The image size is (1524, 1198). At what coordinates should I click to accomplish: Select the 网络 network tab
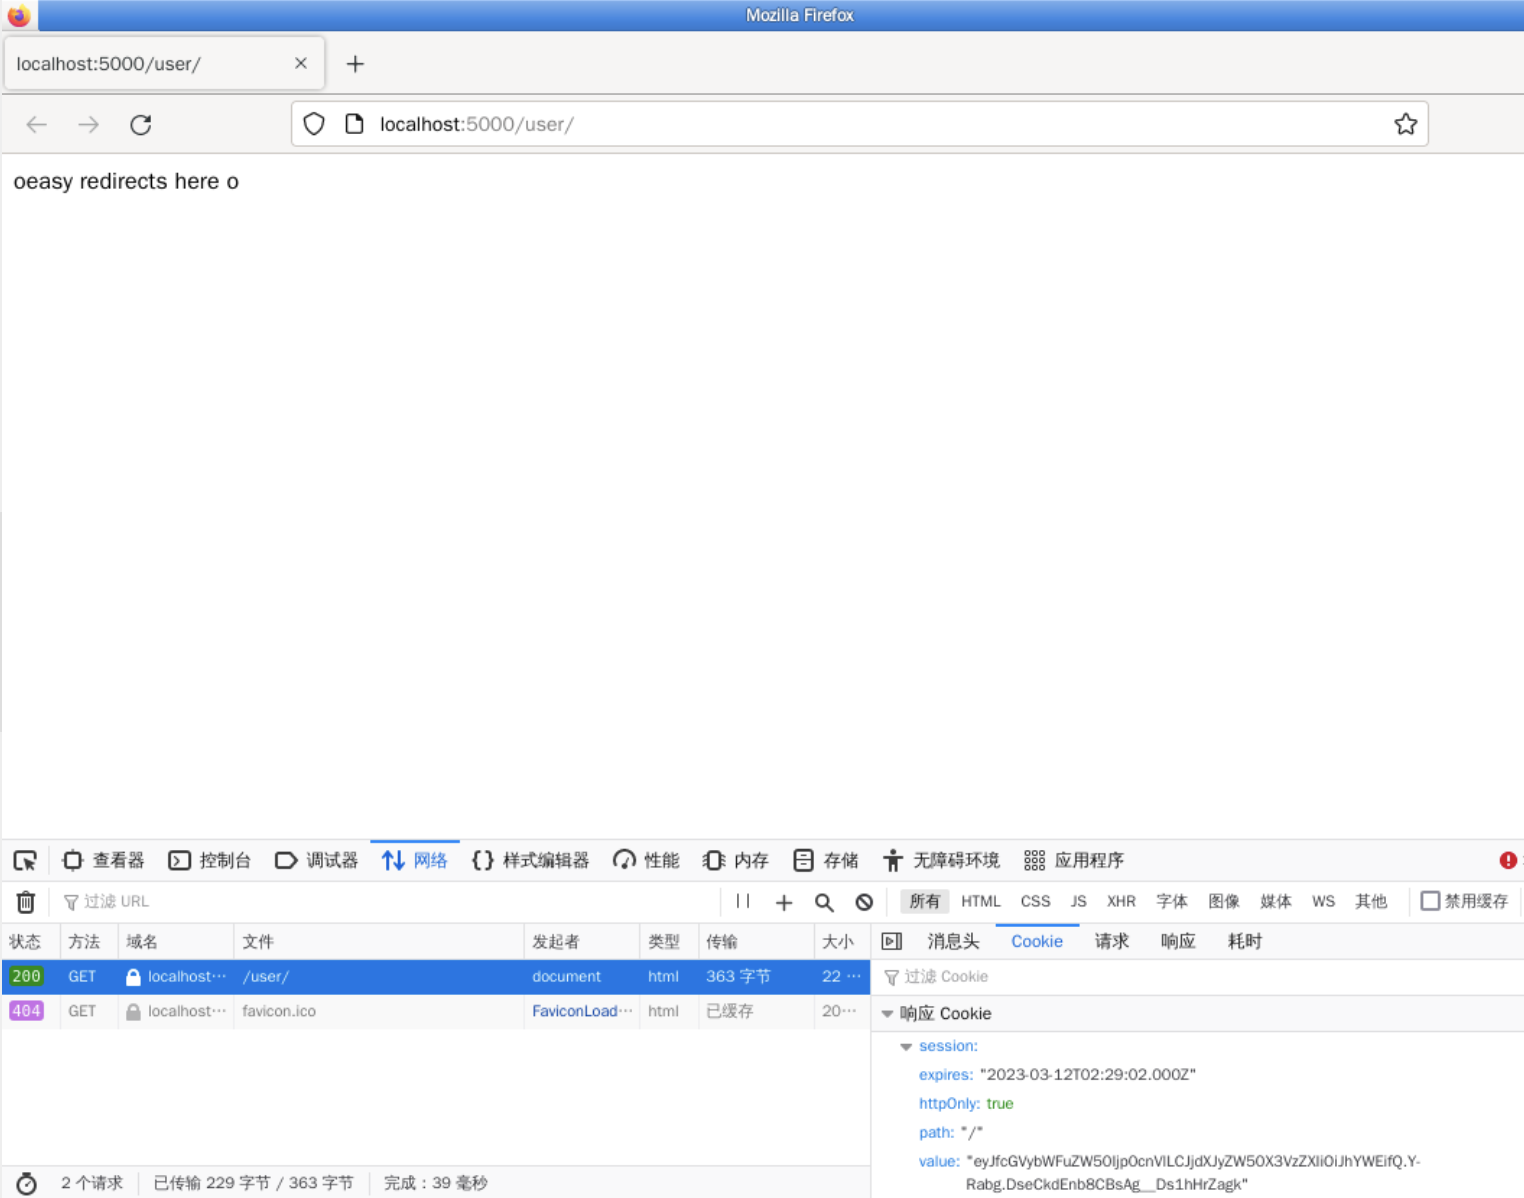tap(415, 860)
